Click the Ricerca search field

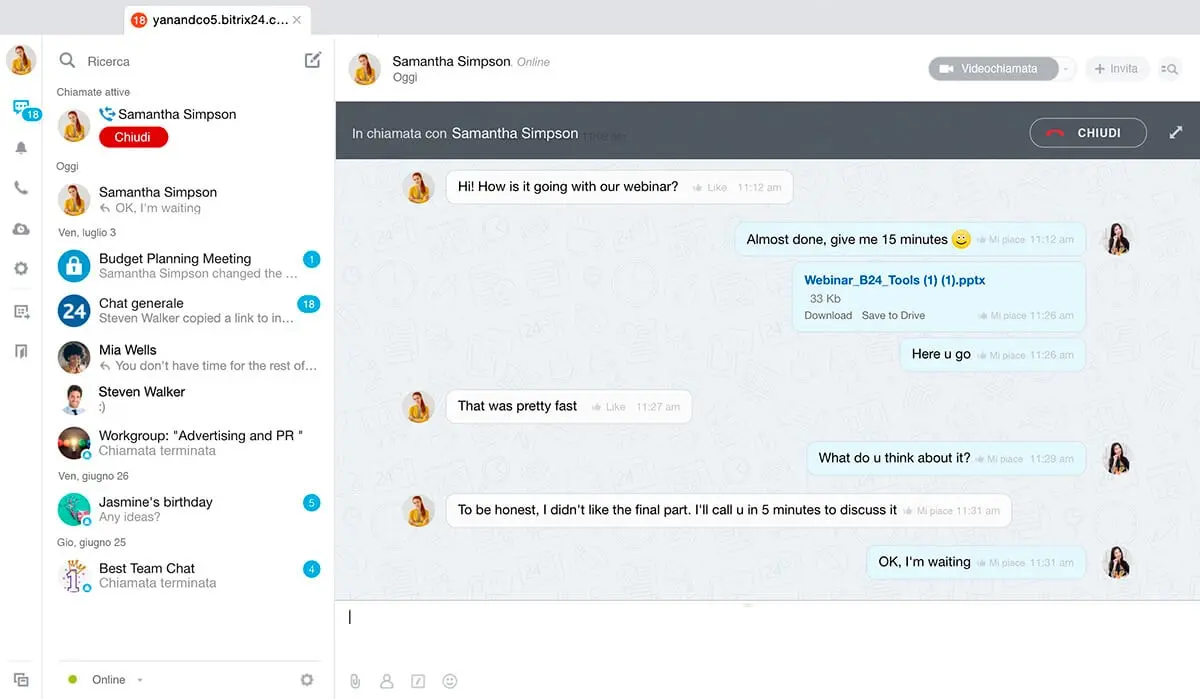(190, 61)
